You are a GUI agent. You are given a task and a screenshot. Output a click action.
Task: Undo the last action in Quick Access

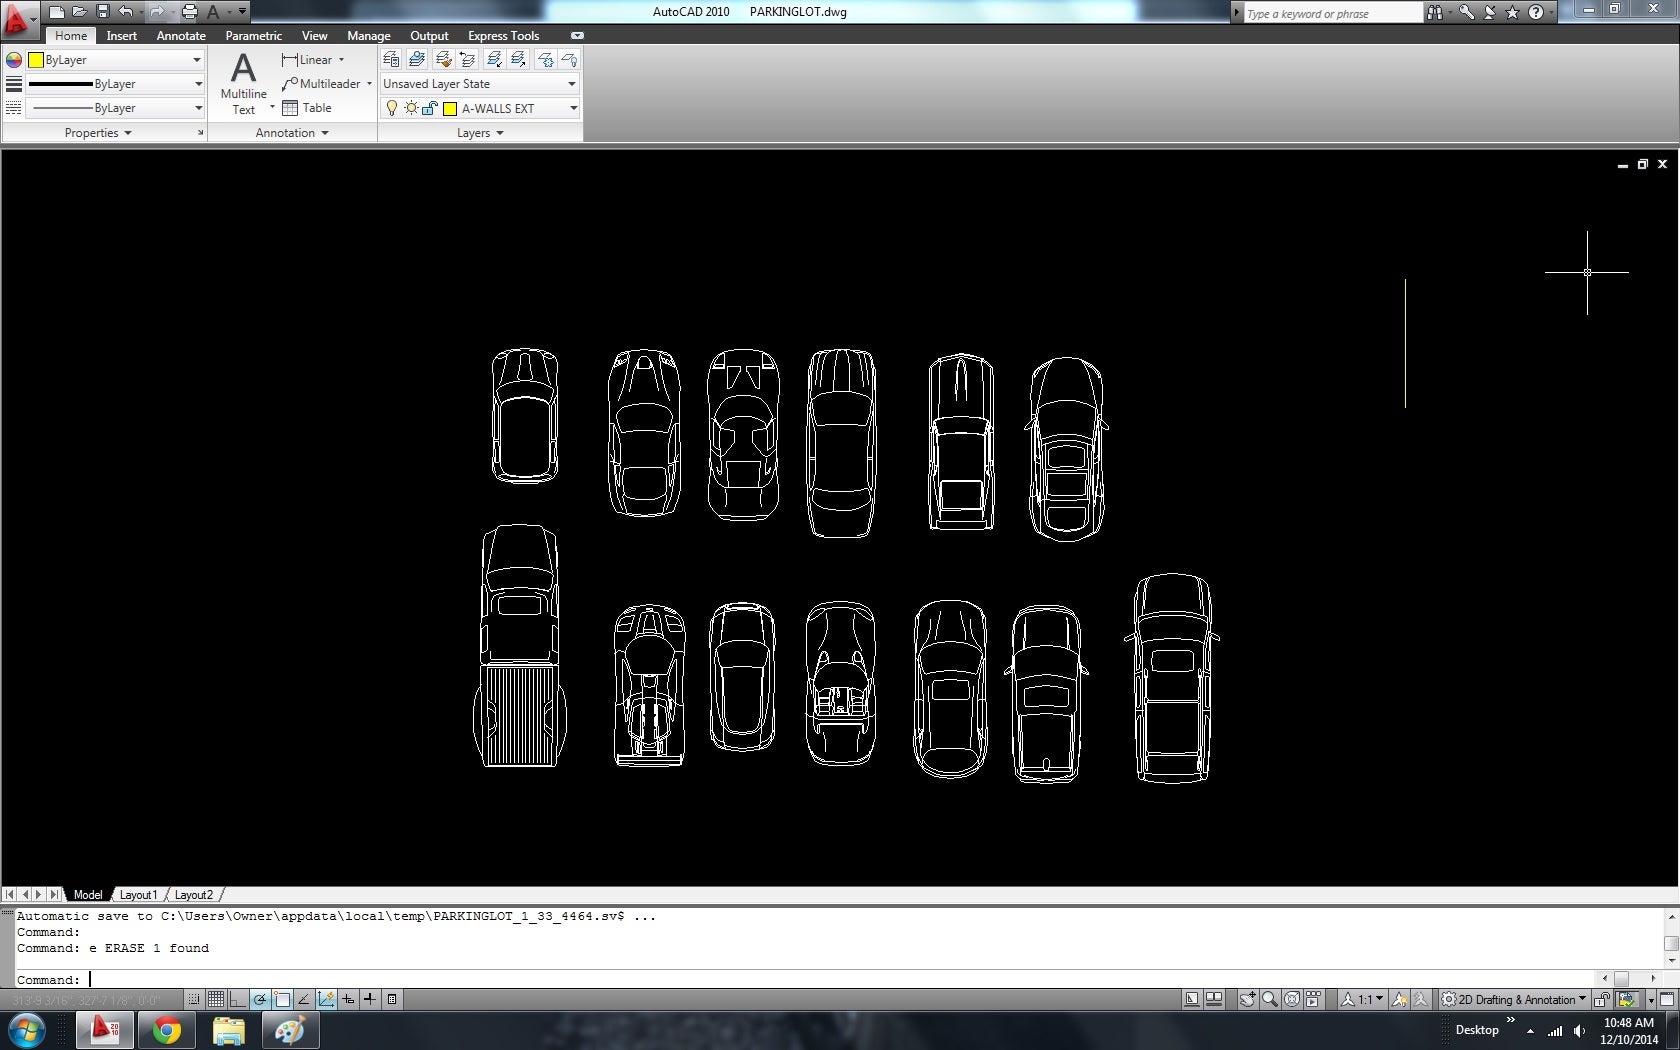126,12
